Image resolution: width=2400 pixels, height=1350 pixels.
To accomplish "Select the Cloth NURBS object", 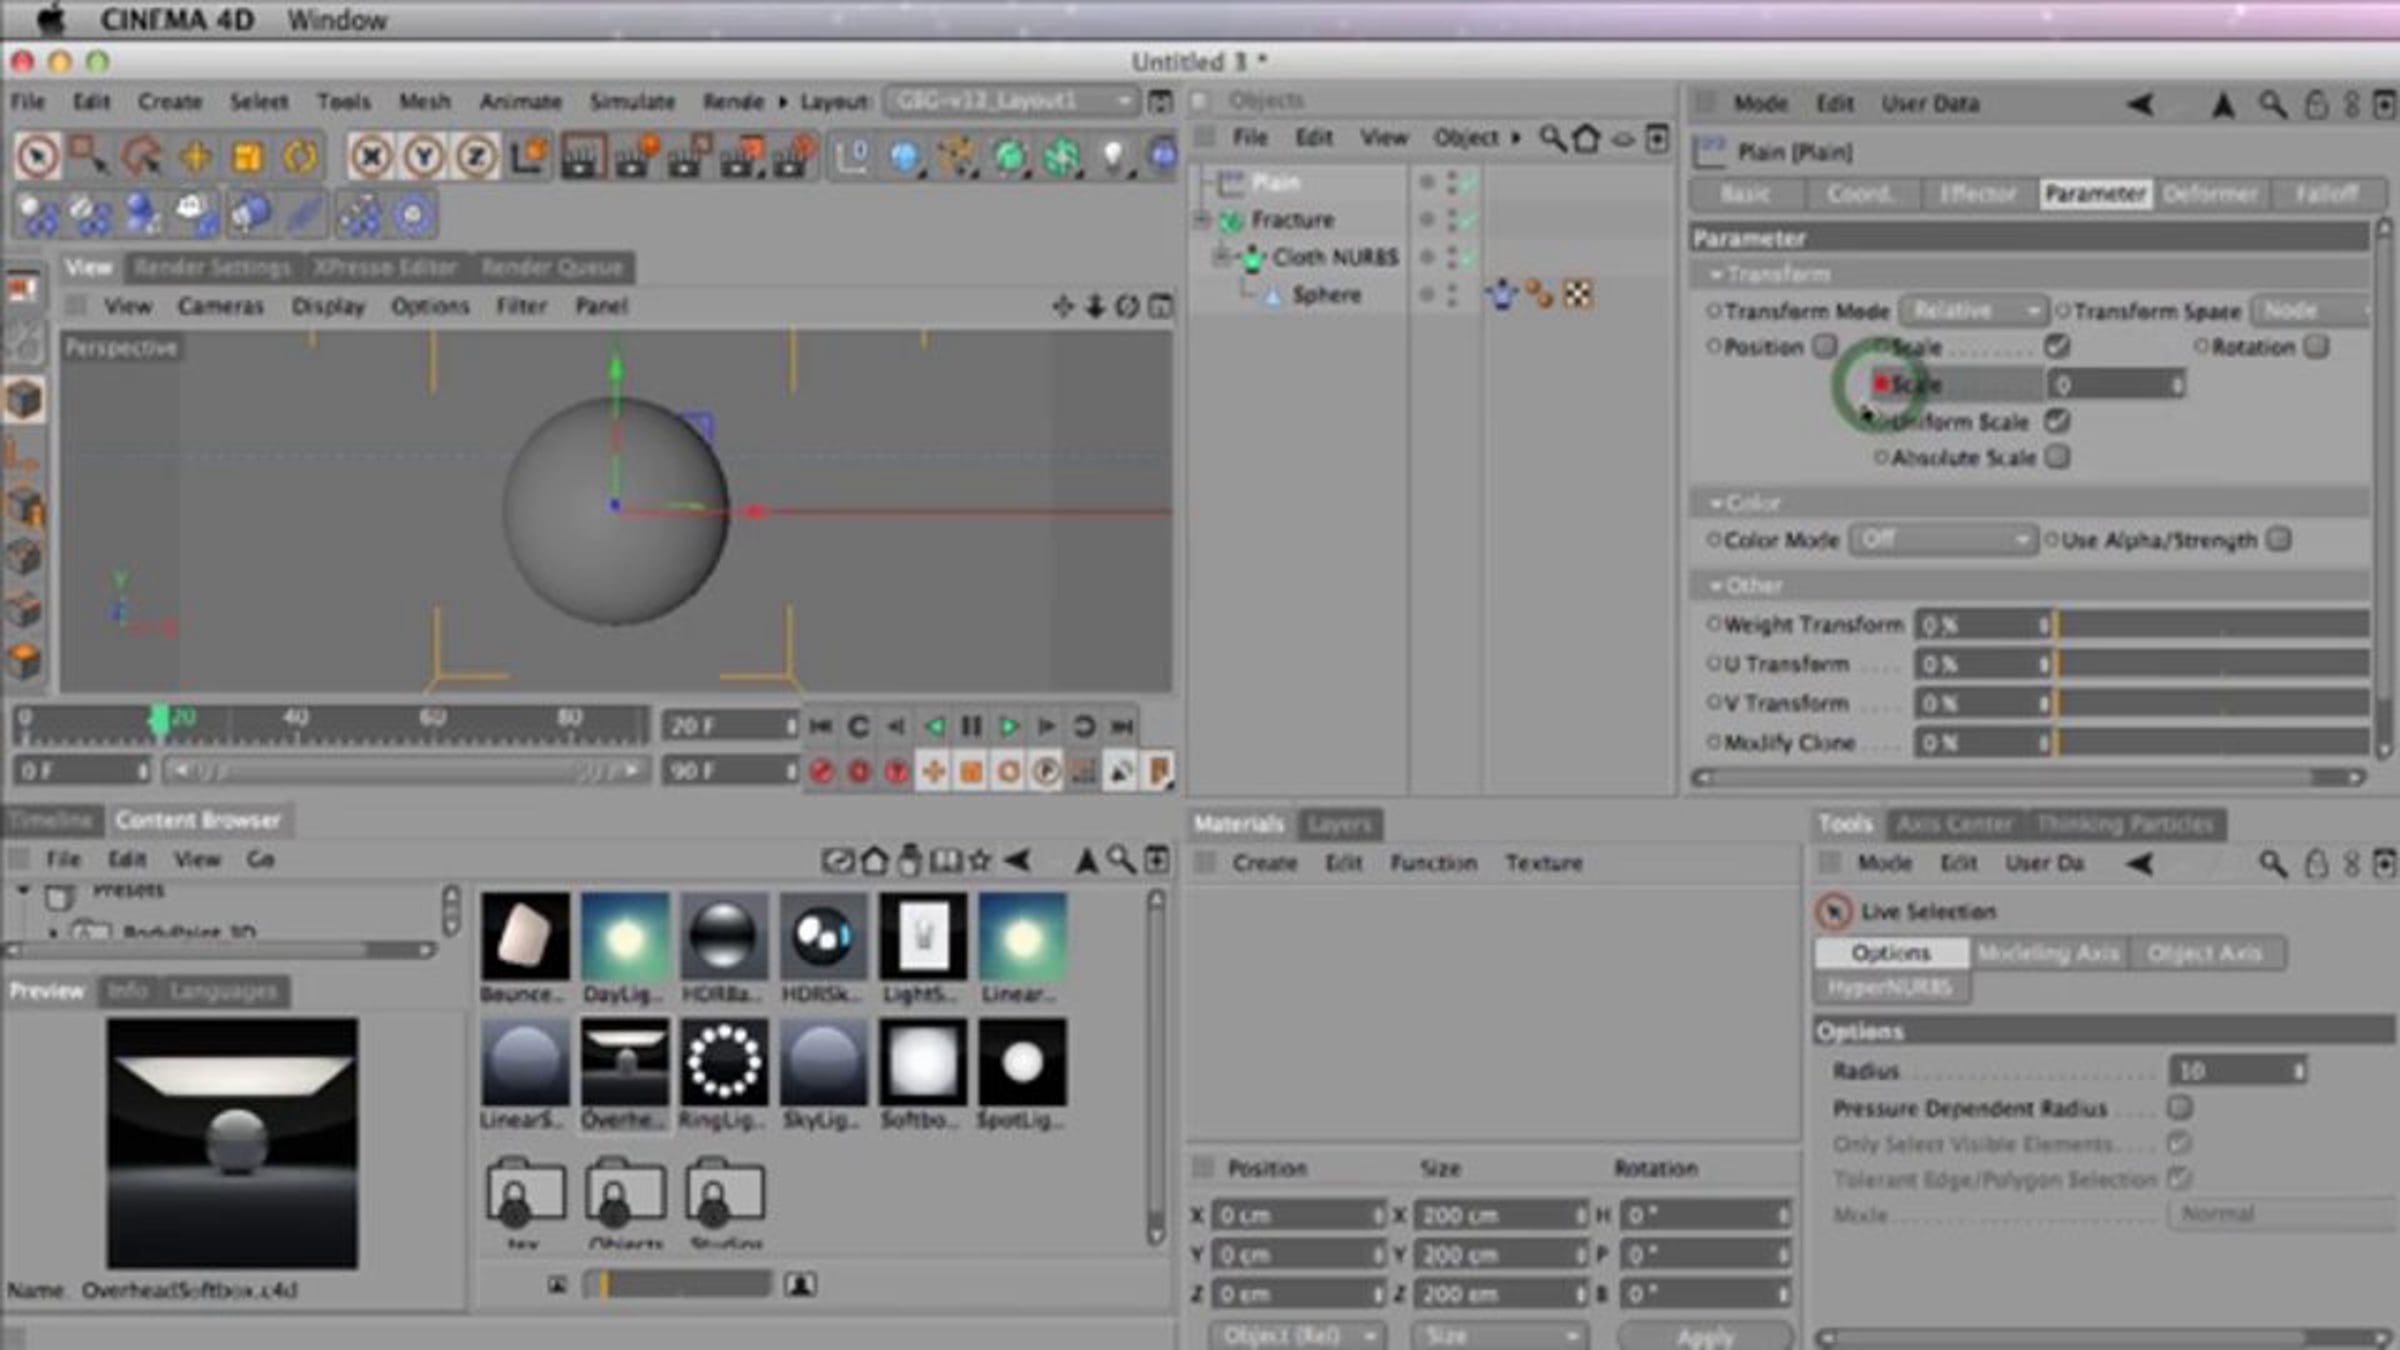I will point(1335,258).
